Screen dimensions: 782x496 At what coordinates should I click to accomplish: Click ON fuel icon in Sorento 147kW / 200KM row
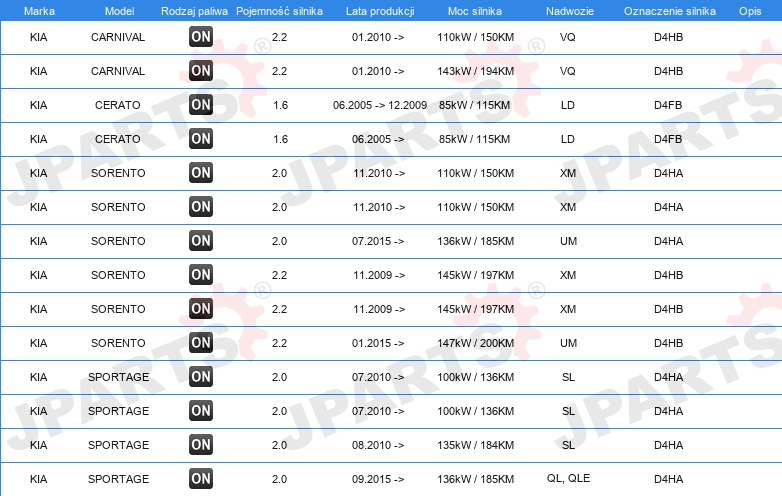point(201,342)
